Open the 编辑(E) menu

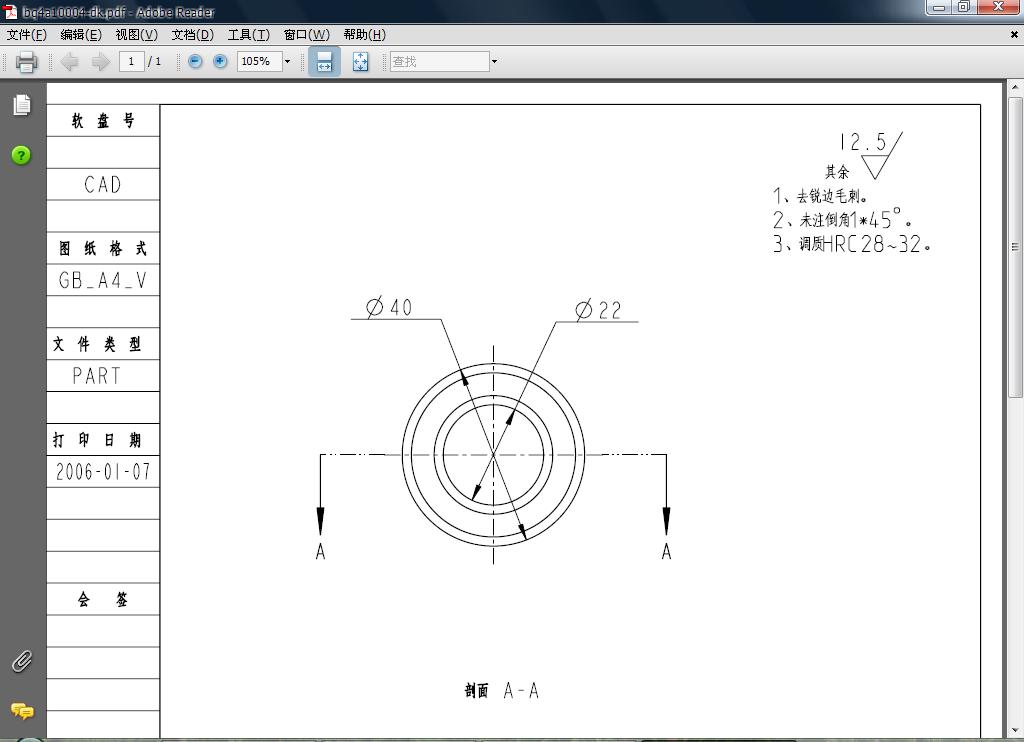[x=81, y=35]
